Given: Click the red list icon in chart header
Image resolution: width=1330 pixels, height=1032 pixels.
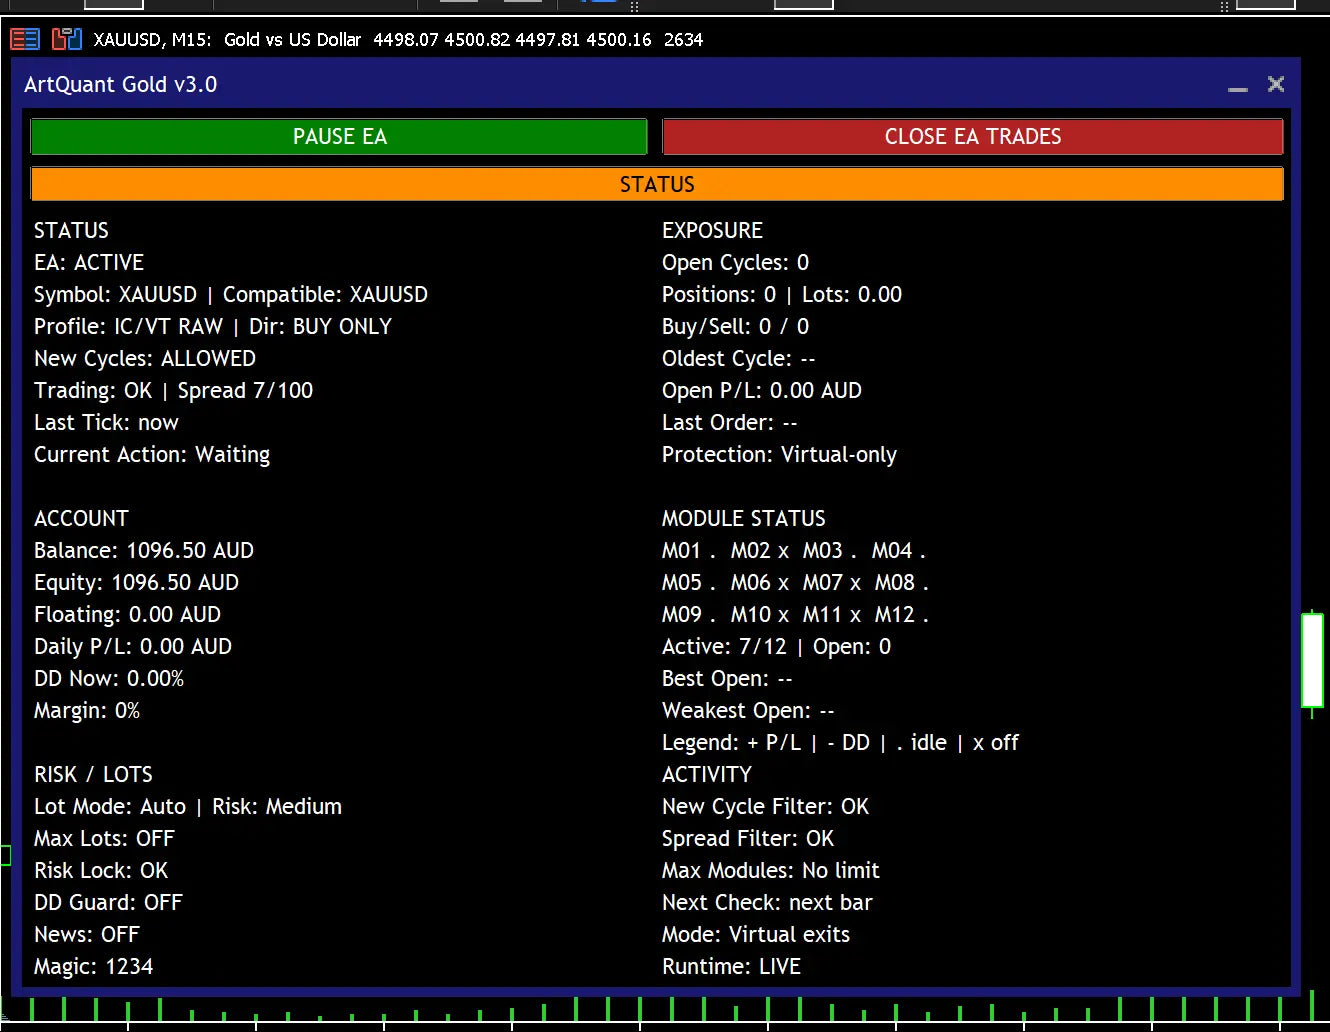Looking at the screenshot, I should 25,39.
